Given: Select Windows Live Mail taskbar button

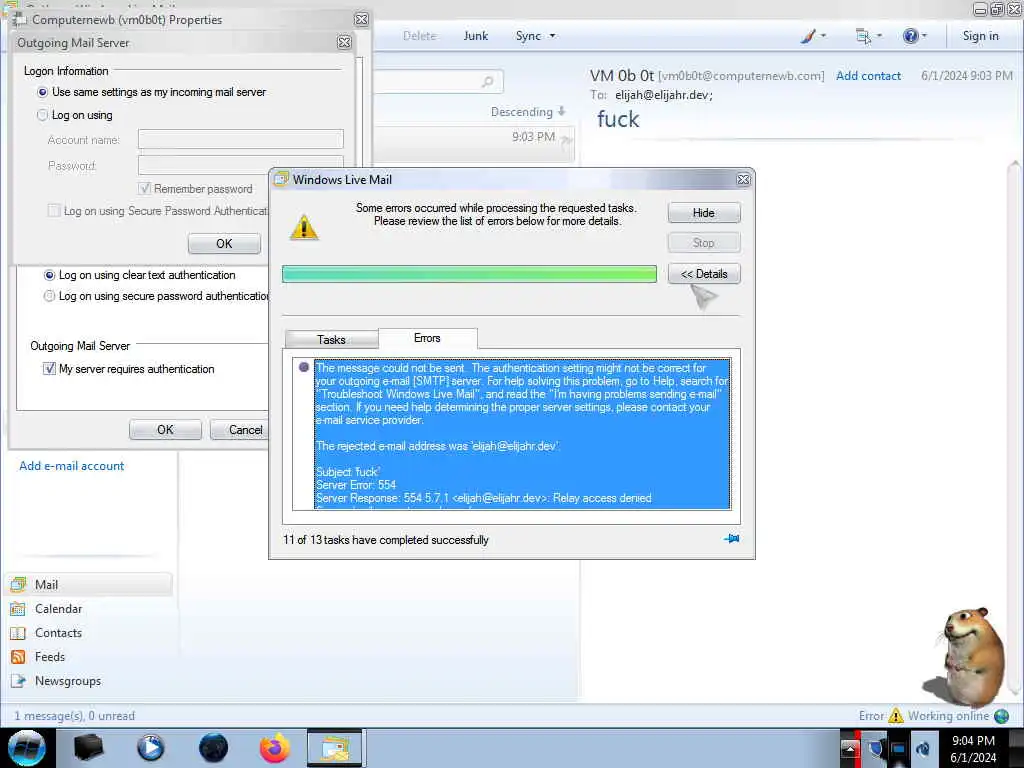Looking at the screenshot, I should (334, 748).
